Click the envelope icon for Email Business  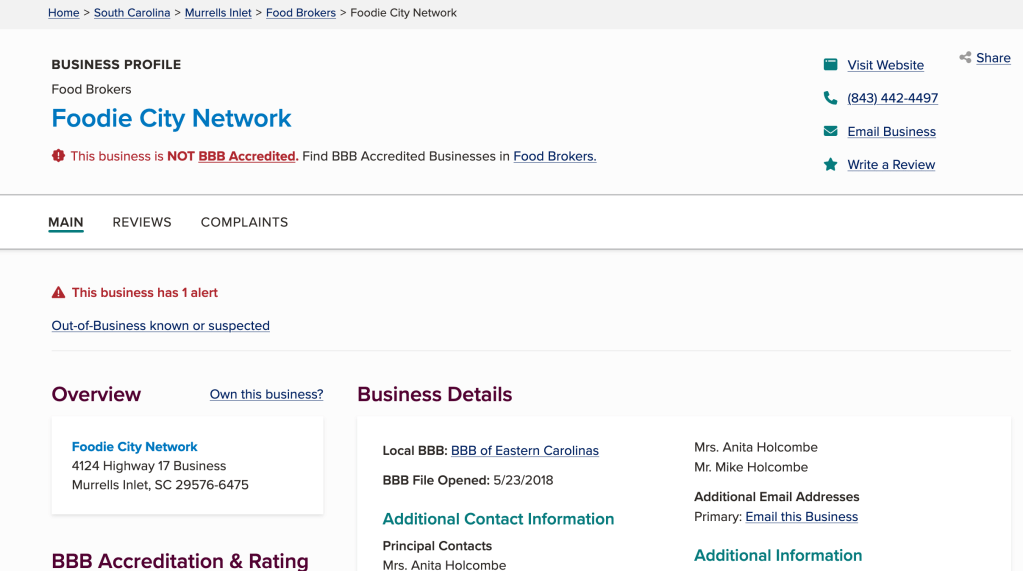click(x=830, y=131)
